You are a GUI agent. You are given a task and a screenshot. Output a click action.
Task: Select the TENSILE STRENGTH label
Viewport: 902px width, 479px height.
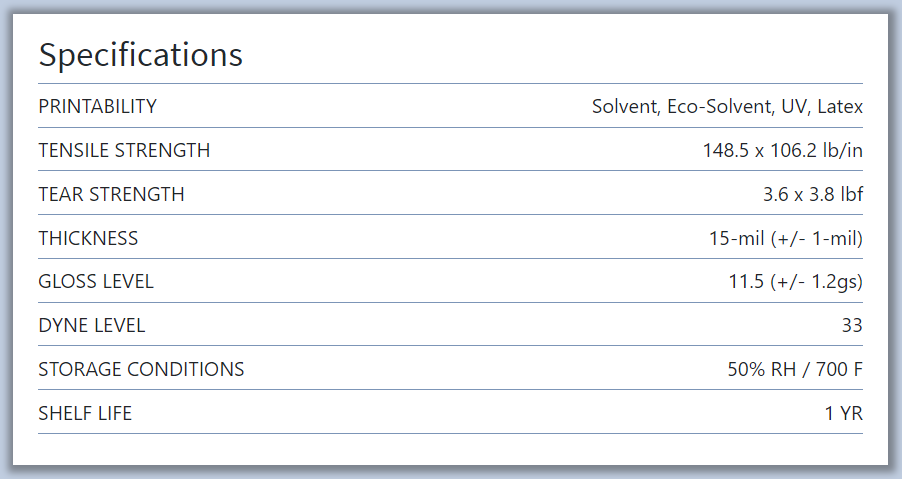coord(124,150)
